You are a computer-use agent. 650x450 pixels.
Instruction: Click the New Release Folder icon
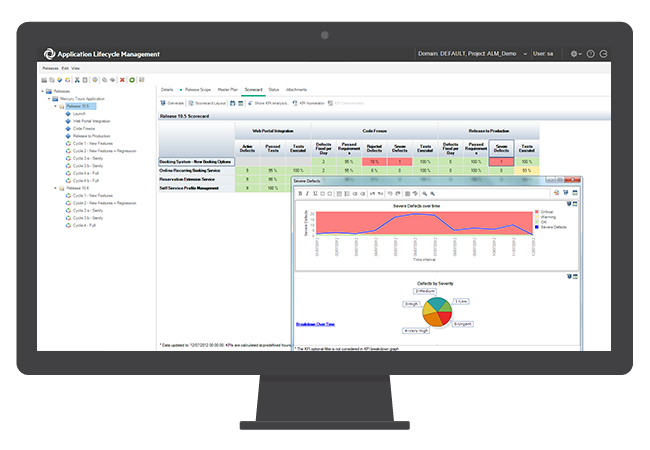click(44, 80)
